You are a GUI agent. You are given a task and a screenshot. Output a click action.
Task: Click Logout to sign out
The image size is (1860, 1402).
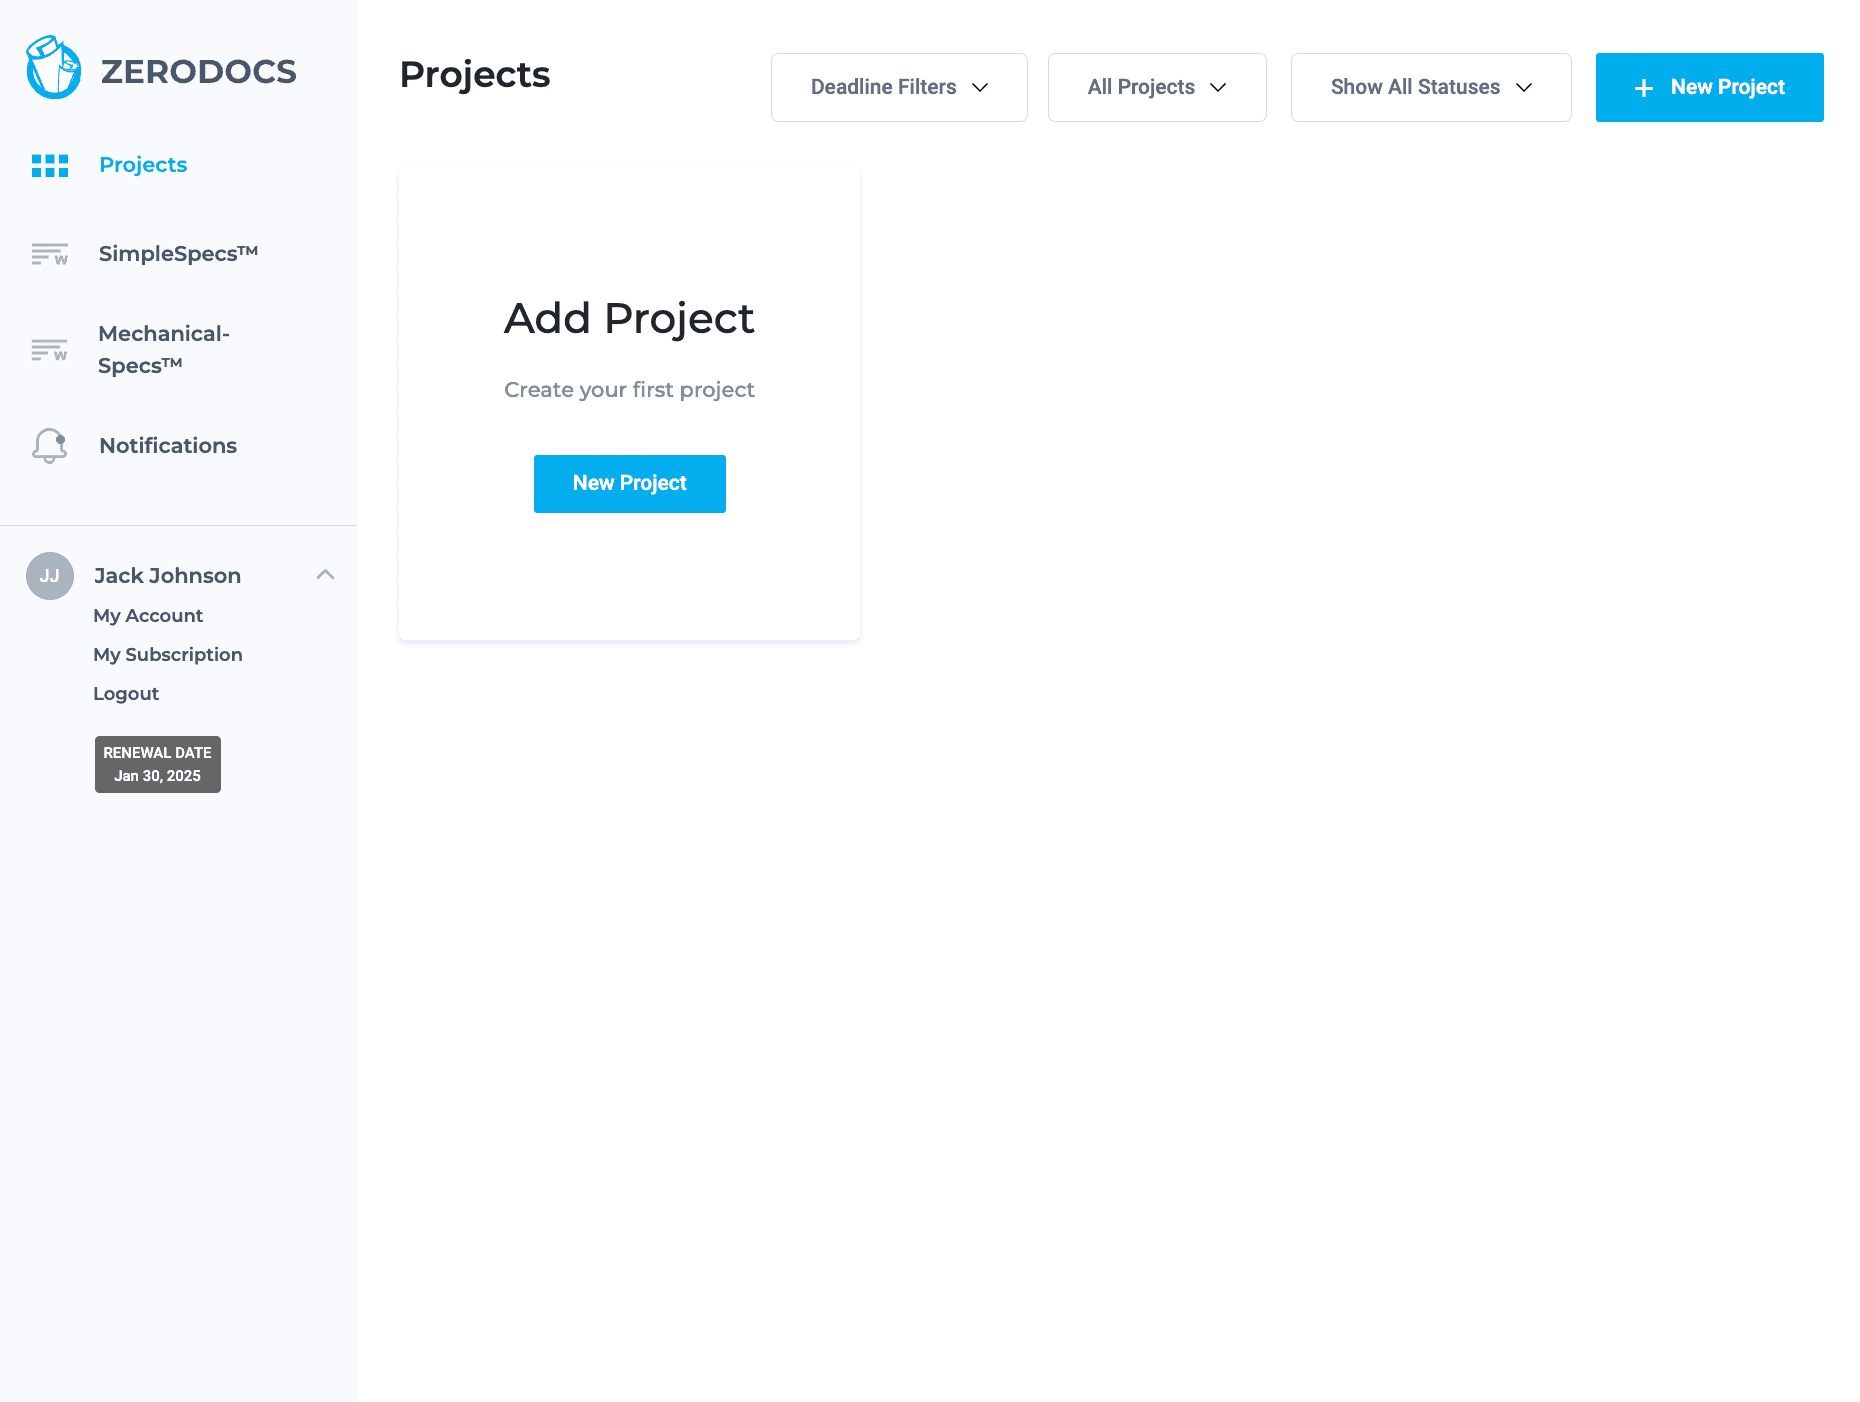tap(126, 693)
